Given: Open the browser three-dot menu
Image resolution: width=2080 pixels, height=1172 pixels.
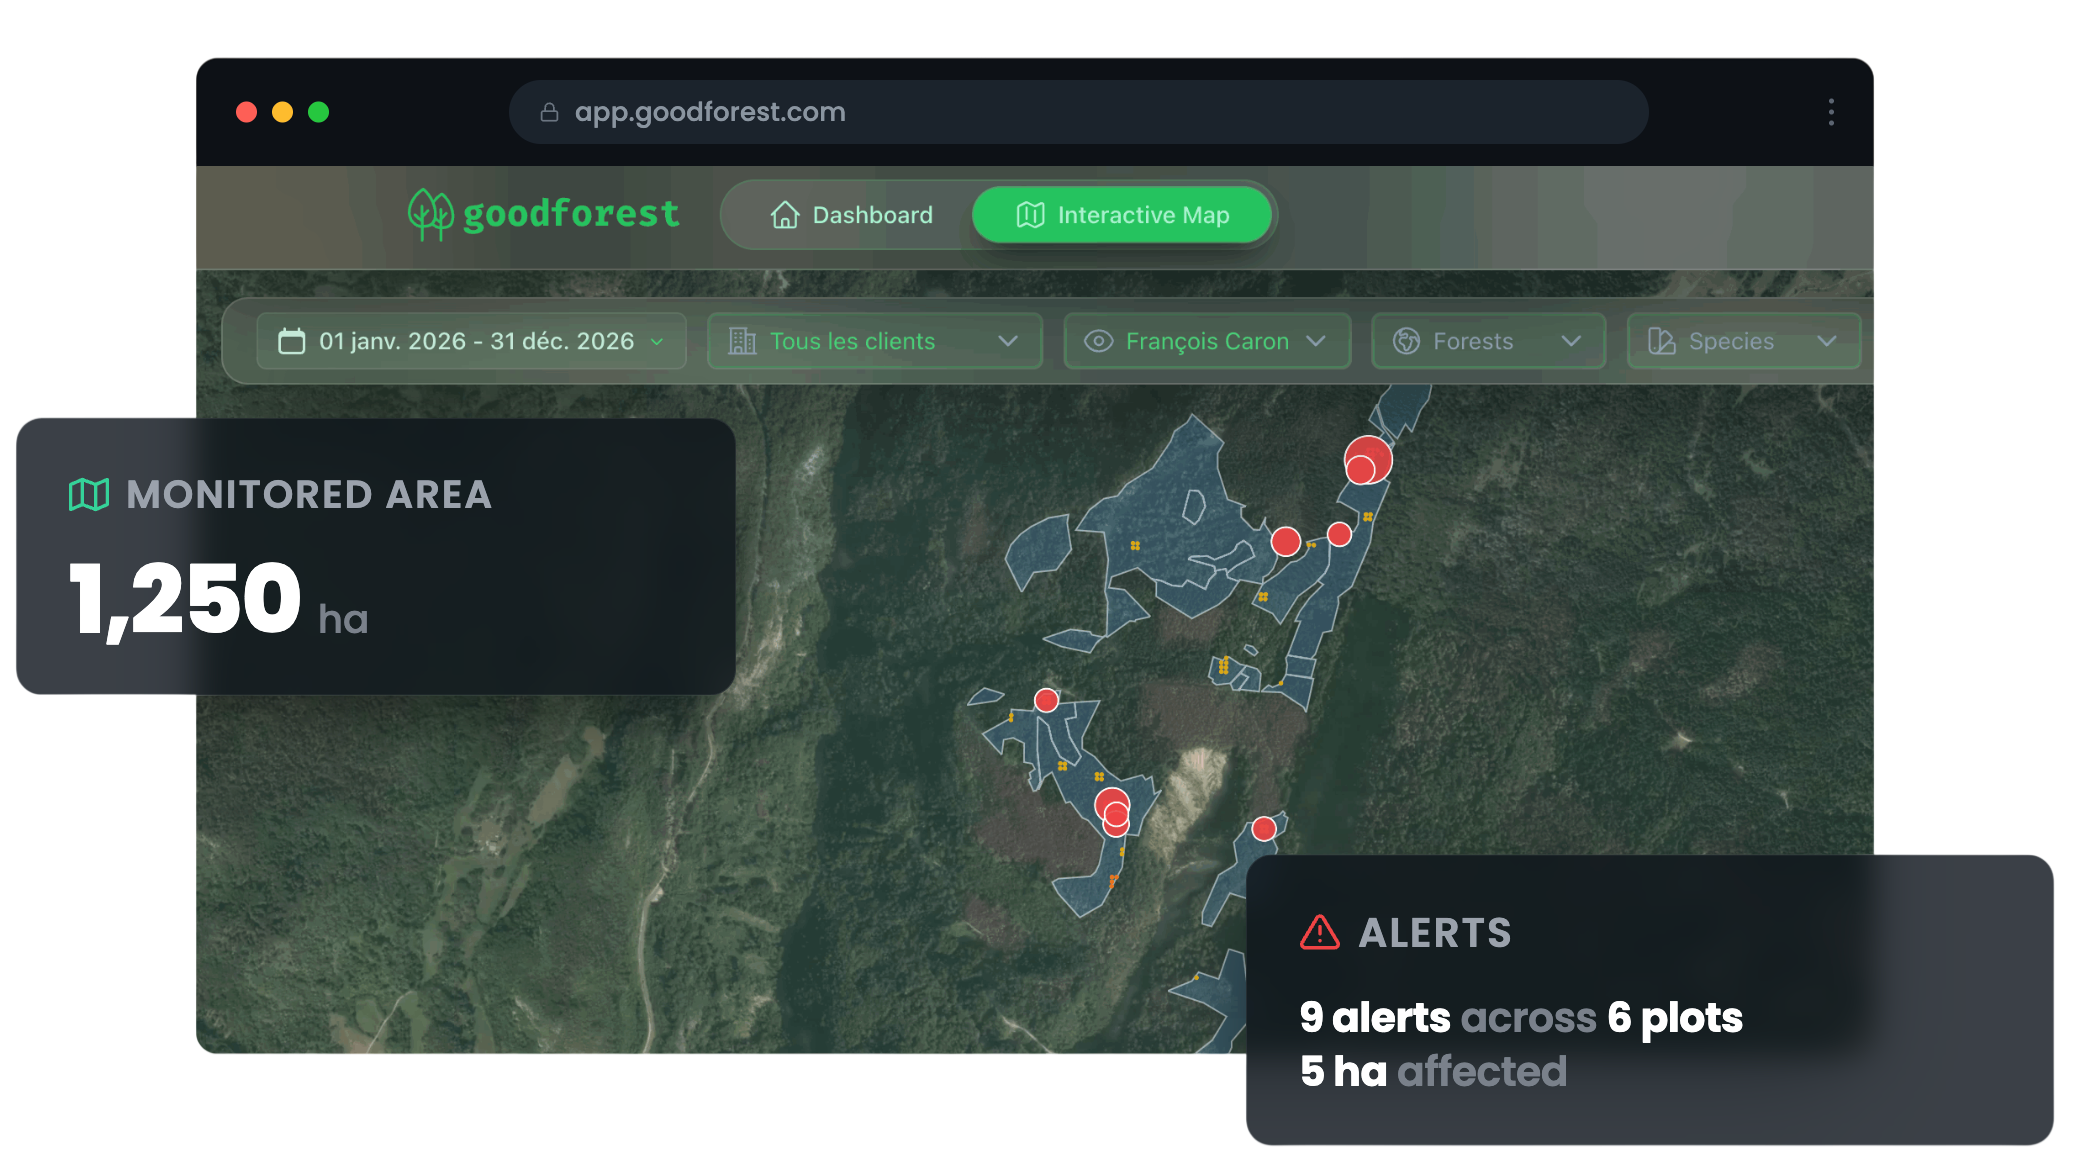Looking at the screenshot, I should click(x=1831, y=112).
